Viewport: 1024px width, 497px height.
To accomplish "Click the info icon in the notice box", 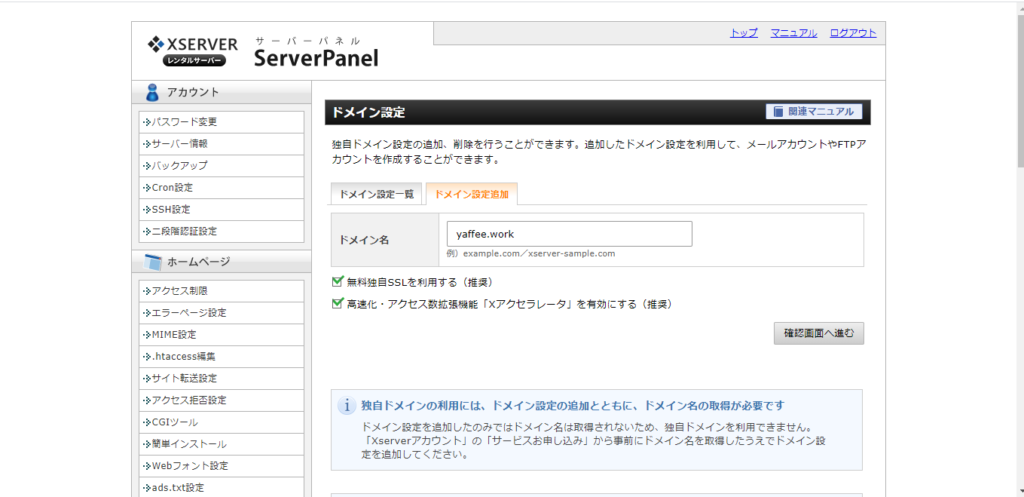I will tap(347, 406).
